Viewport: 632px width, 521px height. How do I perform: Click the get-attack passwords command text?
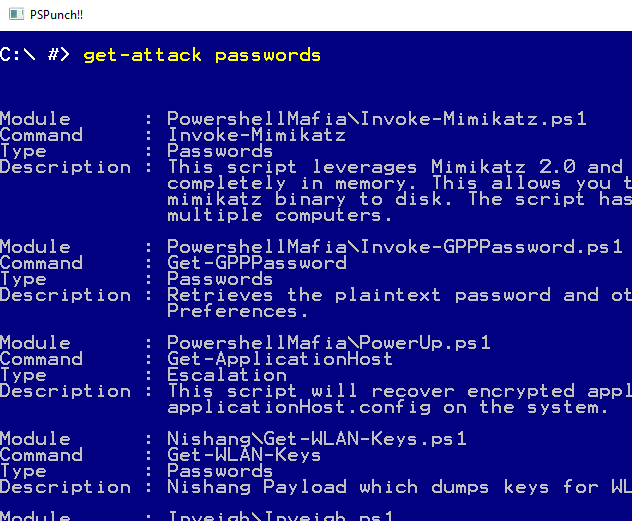(202, 55)
